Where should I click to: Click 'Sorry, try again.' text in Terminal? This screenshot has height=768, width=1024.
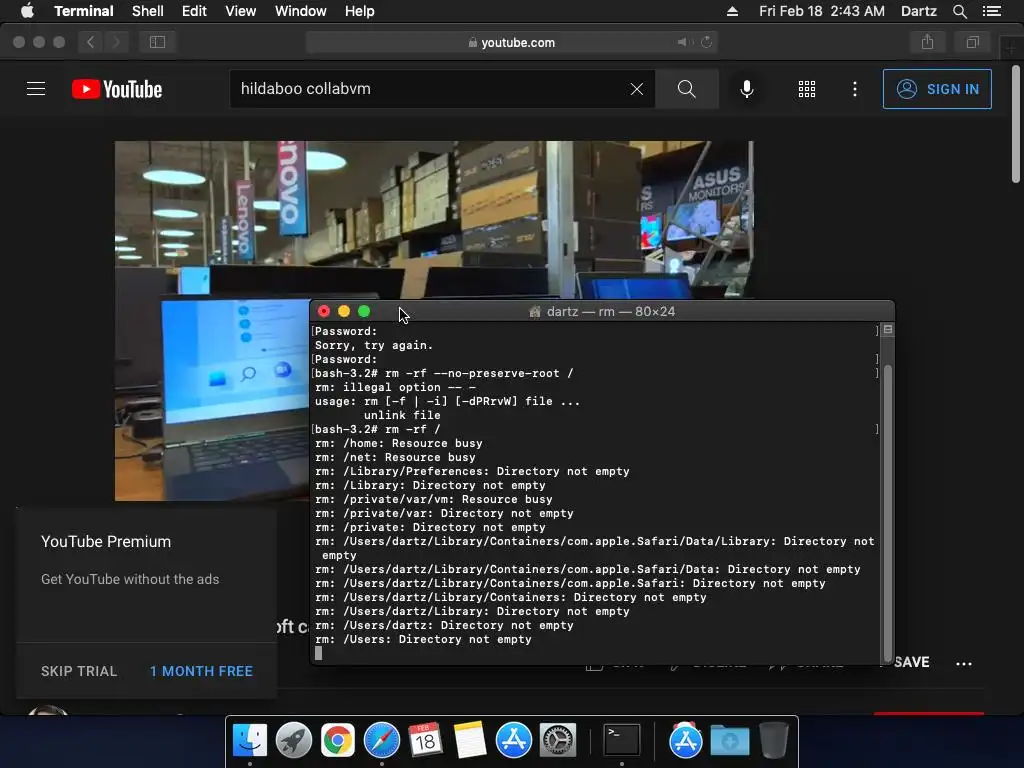click(x=374, y=345)
